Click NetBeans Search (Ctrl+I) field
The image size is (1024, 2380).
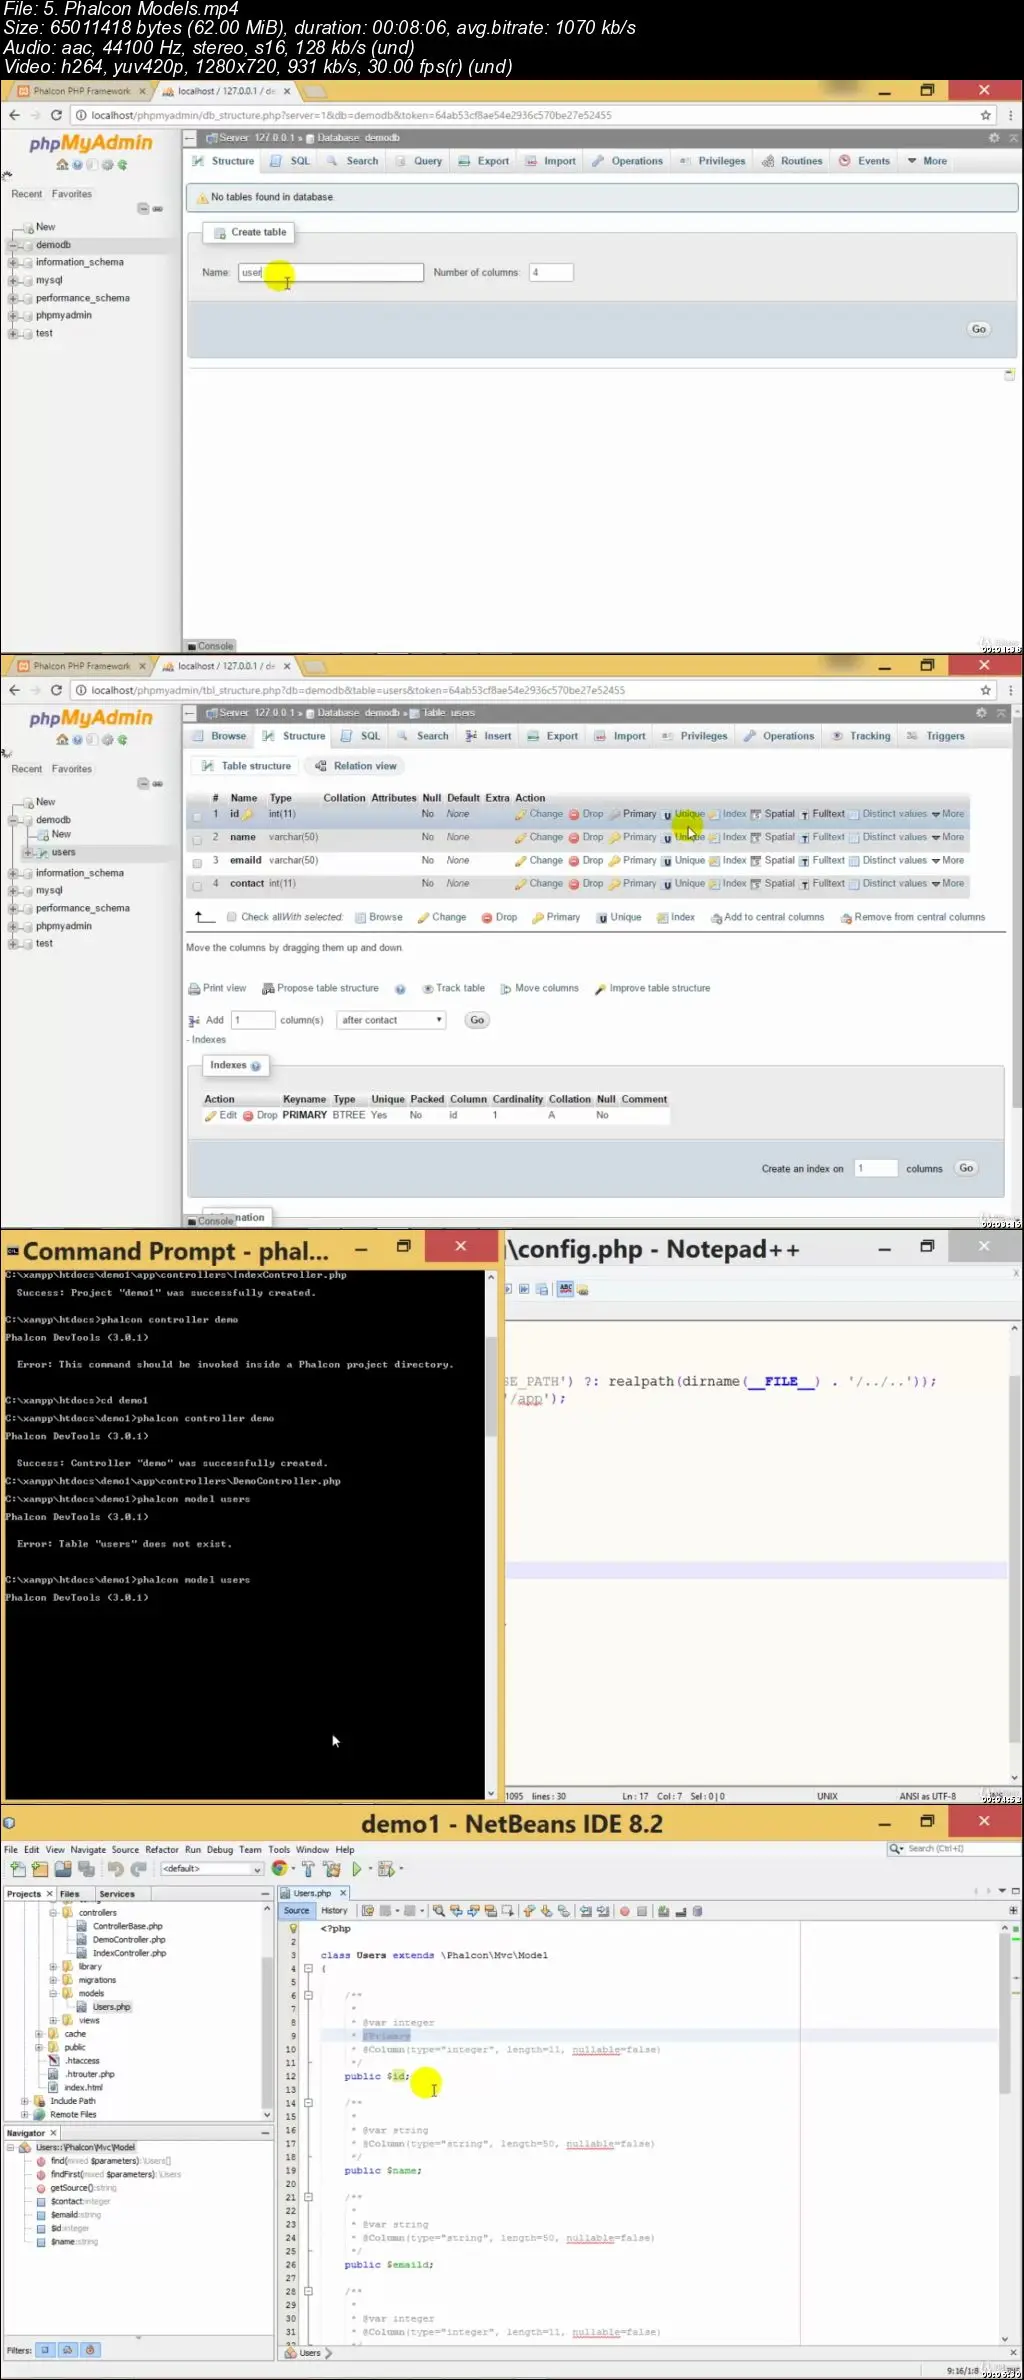[x=954, y=1849]
